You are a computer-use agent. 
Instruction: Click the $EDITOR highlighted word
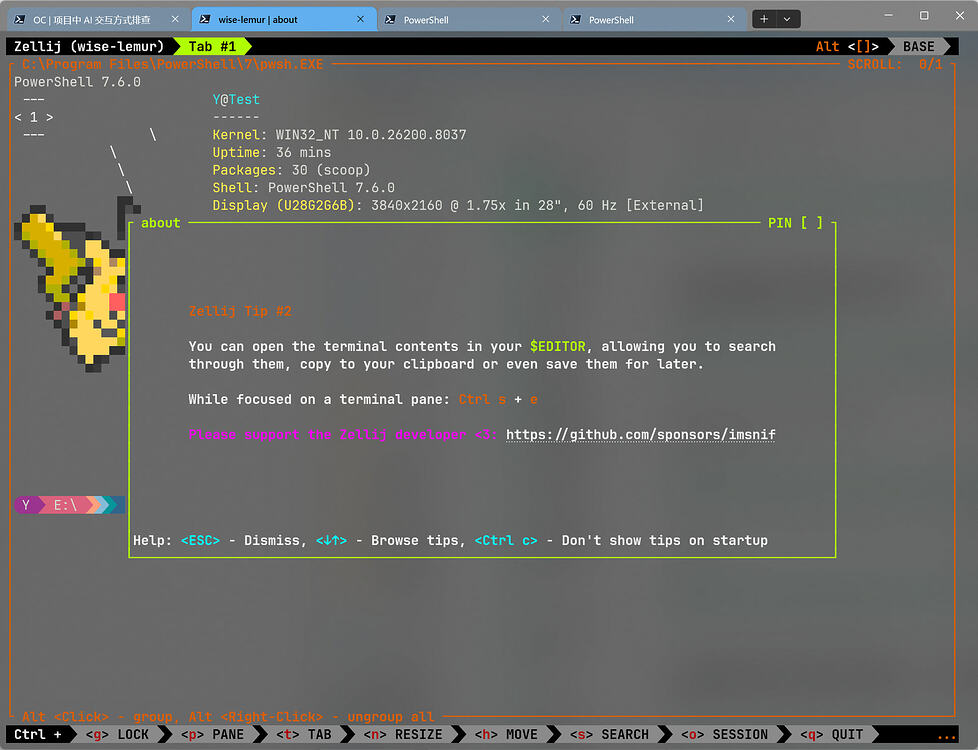pyautogui.click(x=558, y=346)
